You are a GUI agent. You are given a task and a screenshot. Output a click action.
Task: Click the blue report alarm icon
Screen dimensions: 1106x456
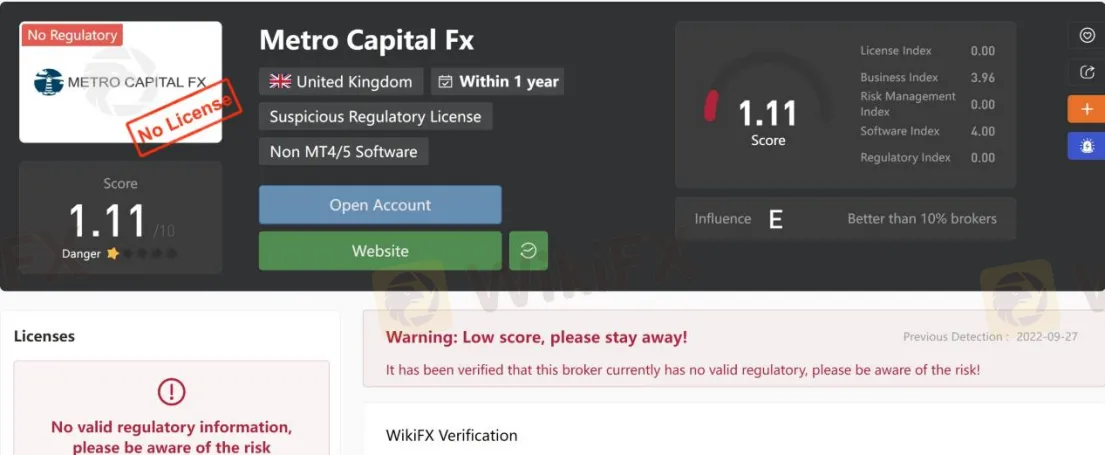pos(1086,145)
